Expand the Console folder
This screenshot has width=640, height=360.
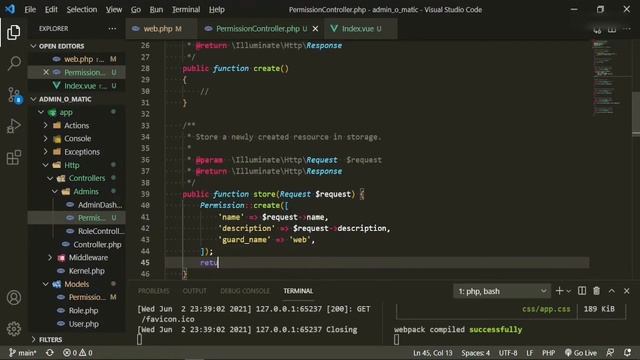[x=46, y=138]
